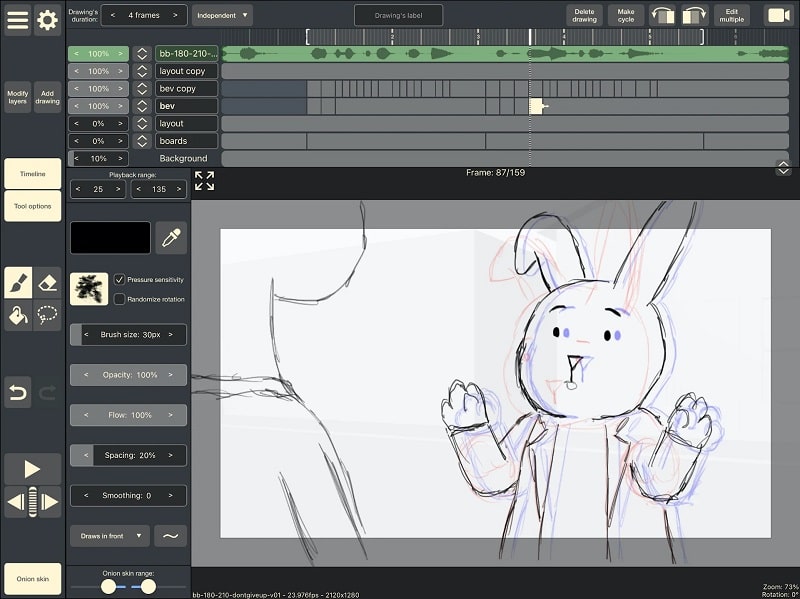Screen dimensions: 800x599
Task: Select the Paint bucket fill tool
Action: (x=17, y=315)
